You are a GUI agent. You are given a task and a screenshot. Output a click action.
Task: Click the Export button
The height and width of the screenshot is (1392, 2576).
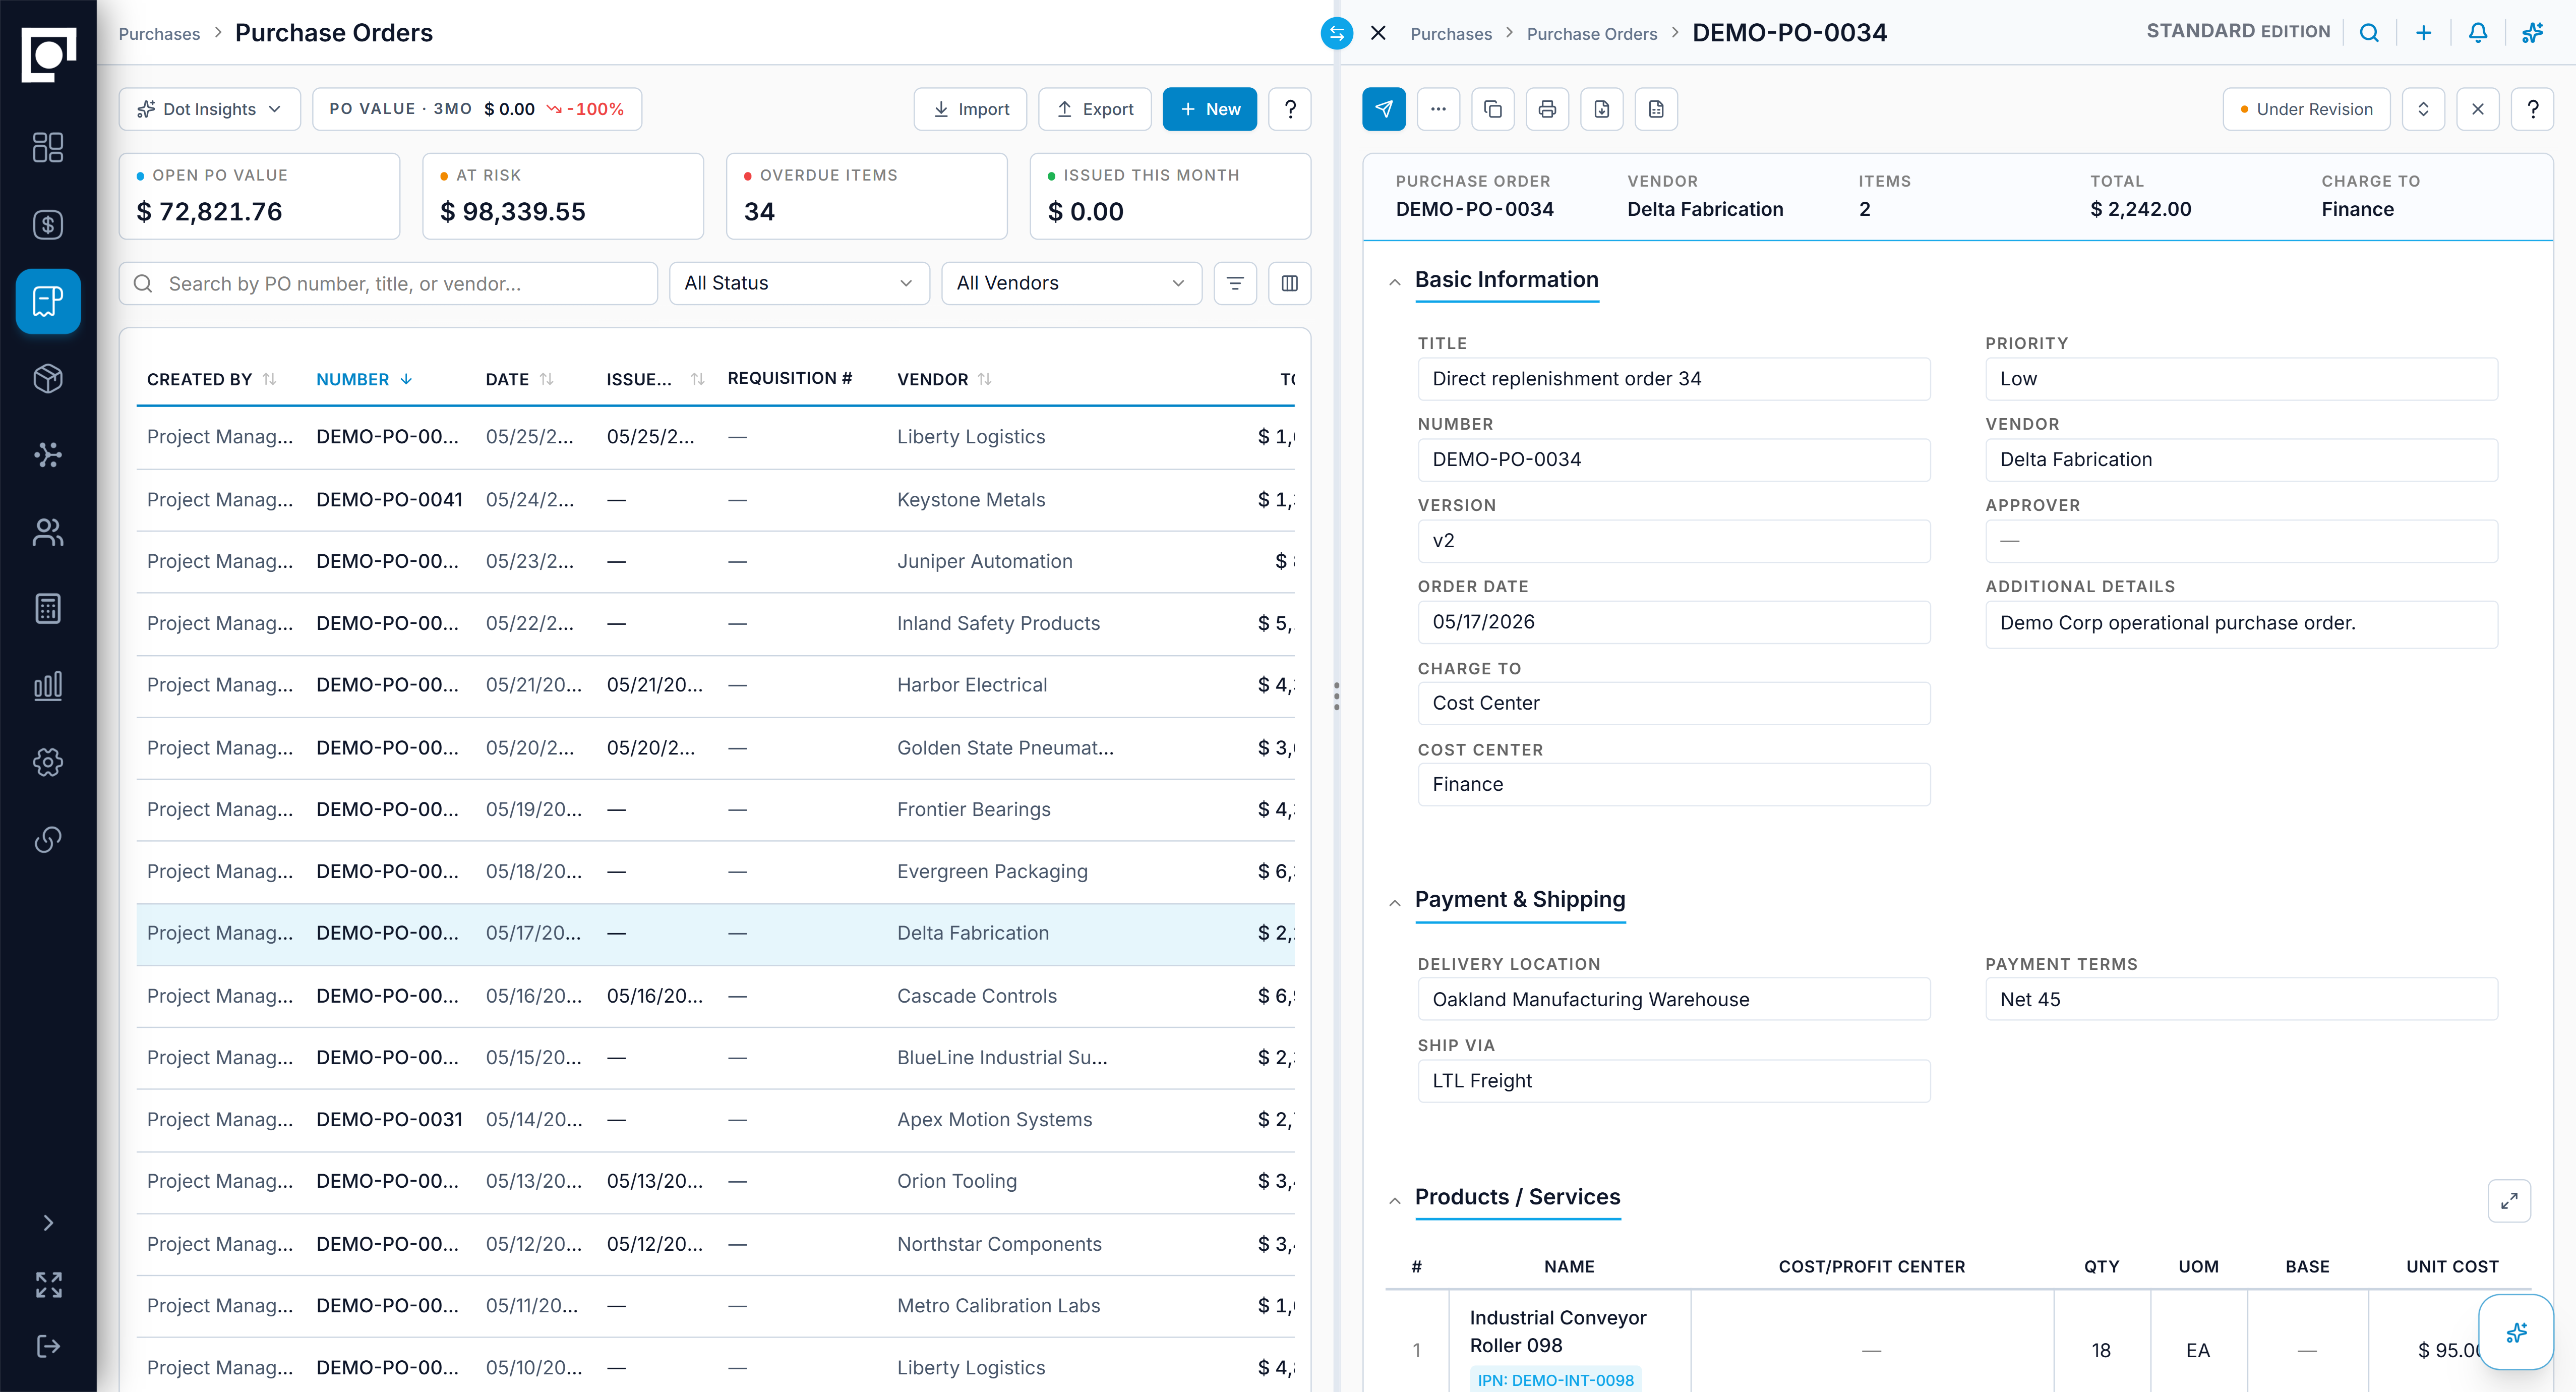point(1095,109)
